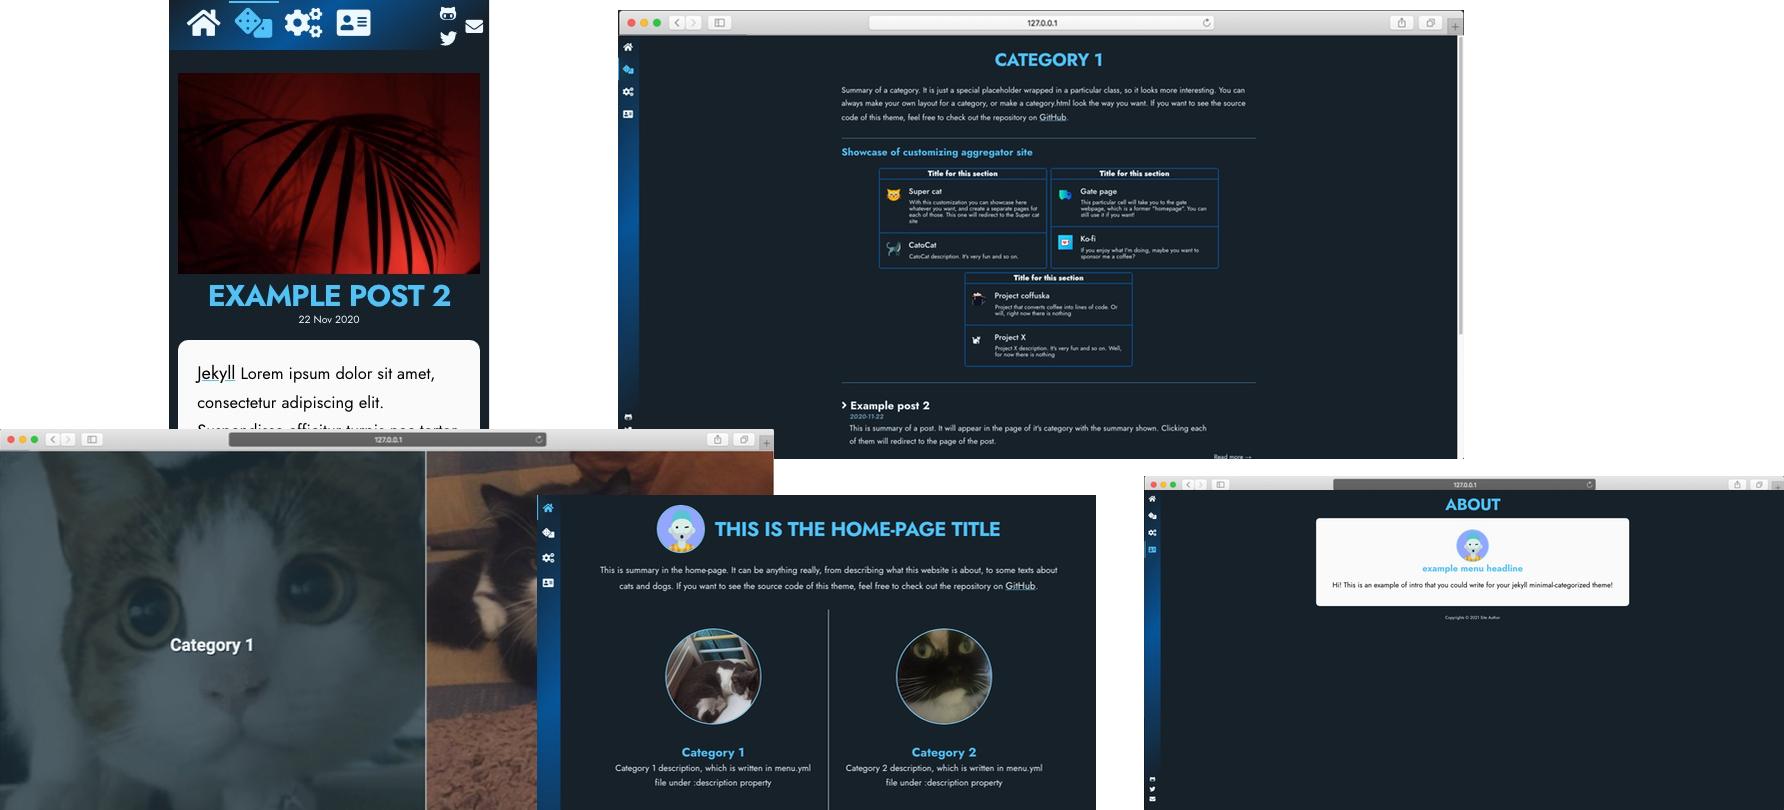Click address bar in Category 1 Safari window
This screenshot has width=1784, height=810.
(1041, 23)
